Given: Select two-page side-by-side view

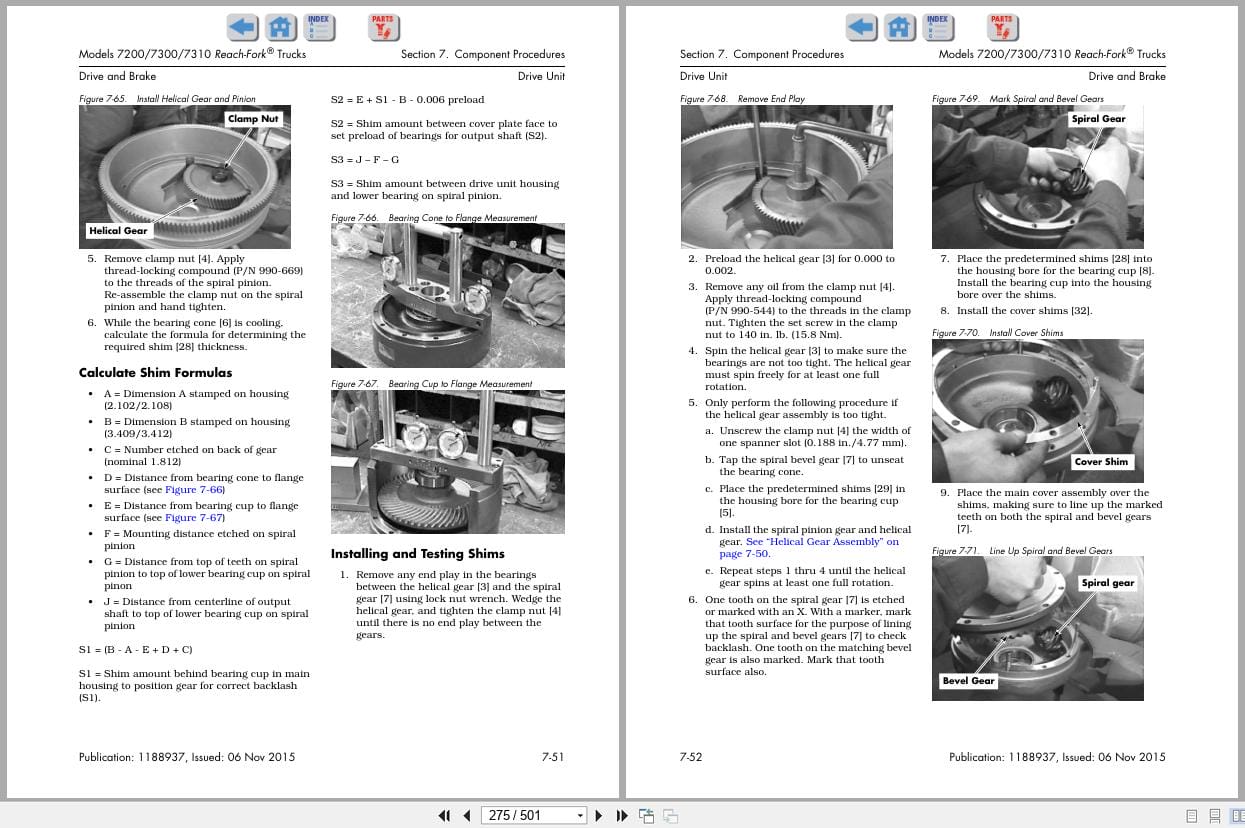Looking at the screenshot, I should click(1236, 816).
